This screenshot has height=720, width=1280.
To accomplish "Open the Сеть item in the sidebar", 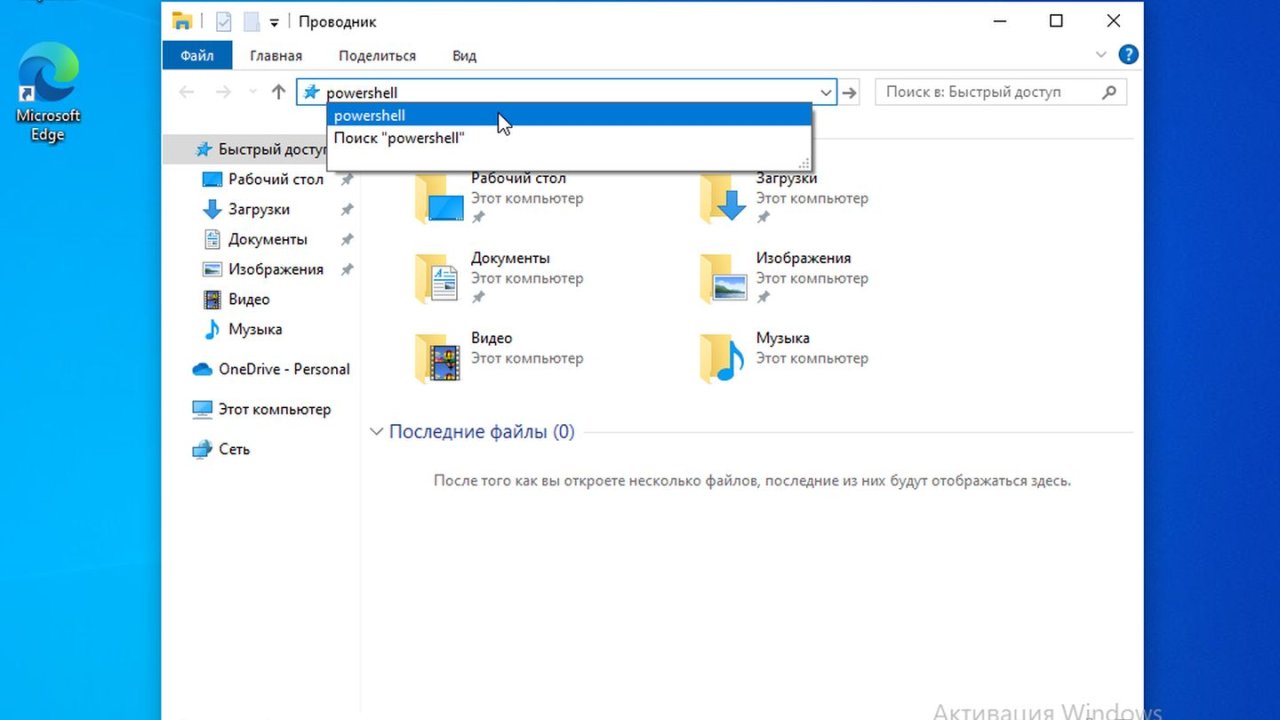I will click(233, 449).
